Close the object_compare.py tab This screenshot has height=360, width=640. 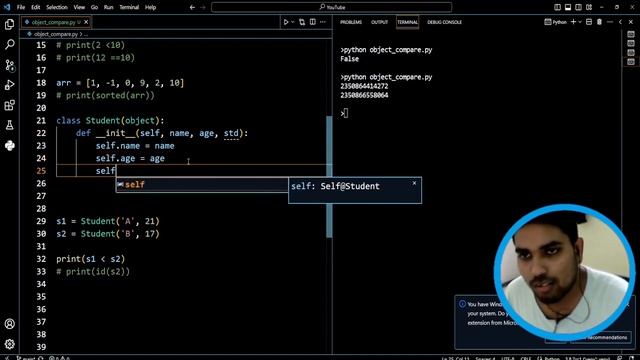tap(86, 22)
